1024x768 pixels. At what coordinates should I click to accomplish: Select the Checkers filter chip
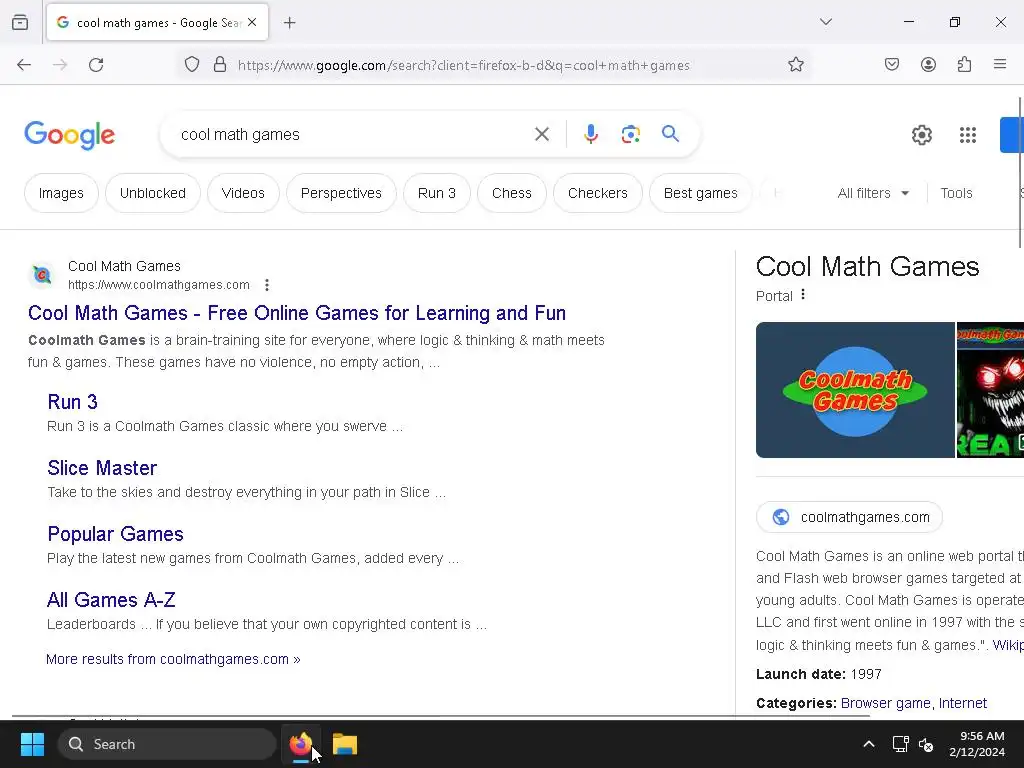coord(598,193)
